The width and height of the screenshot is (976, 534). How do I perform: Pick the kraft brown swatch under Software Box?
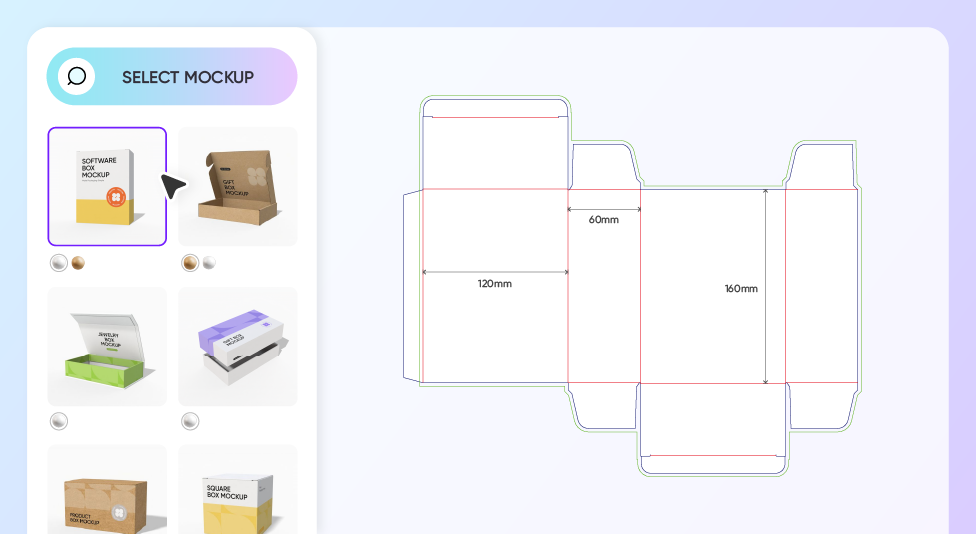point(78,263)
